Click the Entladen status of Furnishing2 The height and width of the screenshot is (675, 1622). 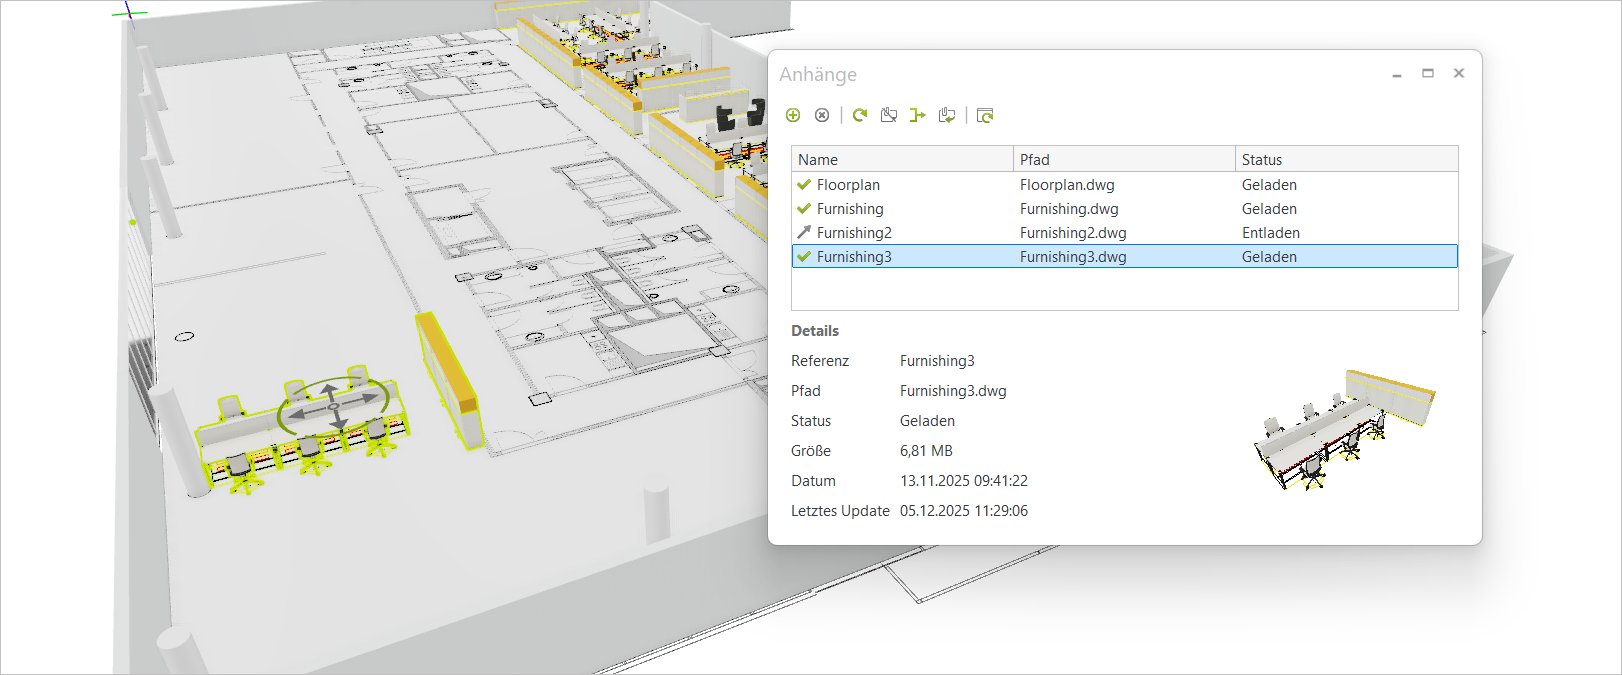click(x=1271, y=233)
